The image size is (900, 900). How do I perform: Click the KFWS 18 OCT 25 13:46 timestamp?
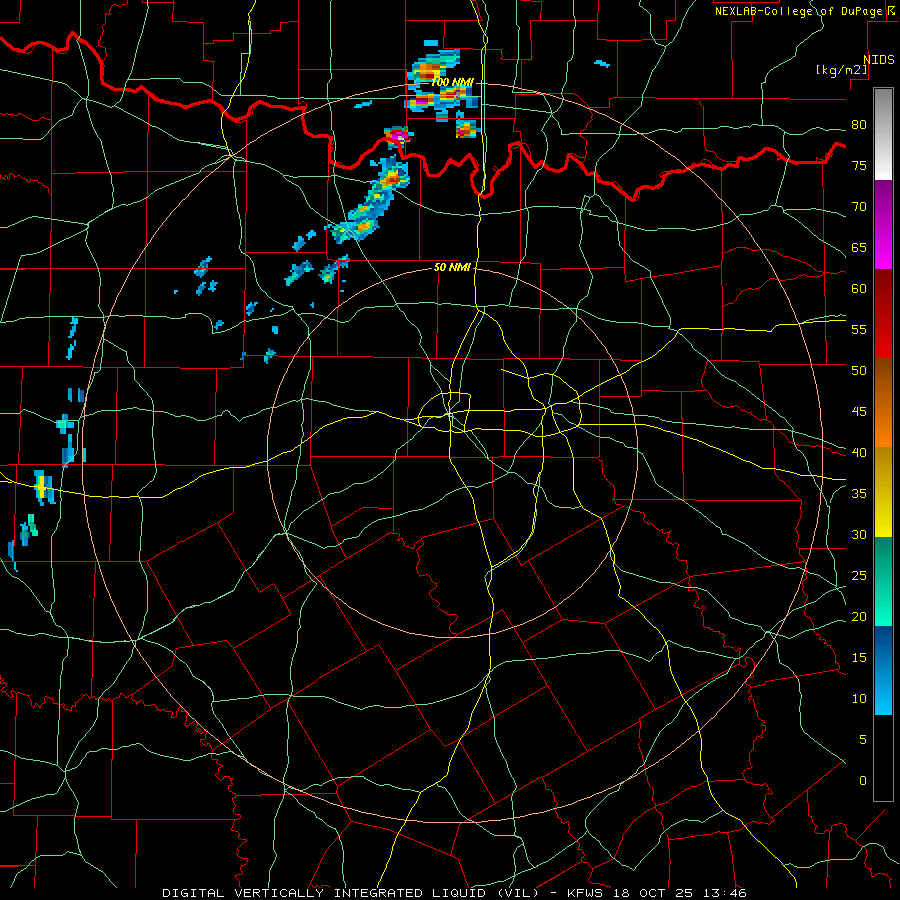coord(657,893)
